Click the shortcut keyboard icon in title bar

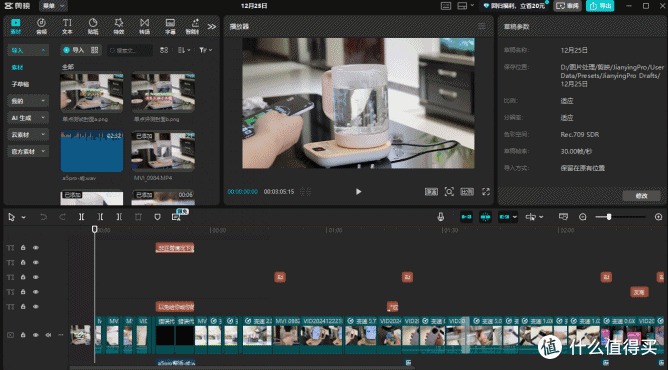click(x=446, y=6)
